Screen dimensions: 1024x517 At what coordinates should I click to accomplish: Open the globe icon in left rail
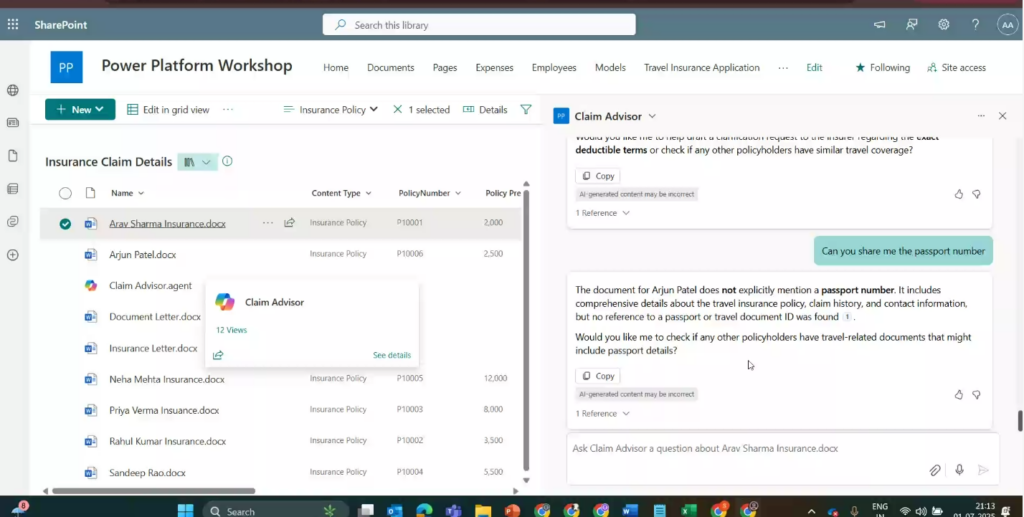tap(12, 90)
